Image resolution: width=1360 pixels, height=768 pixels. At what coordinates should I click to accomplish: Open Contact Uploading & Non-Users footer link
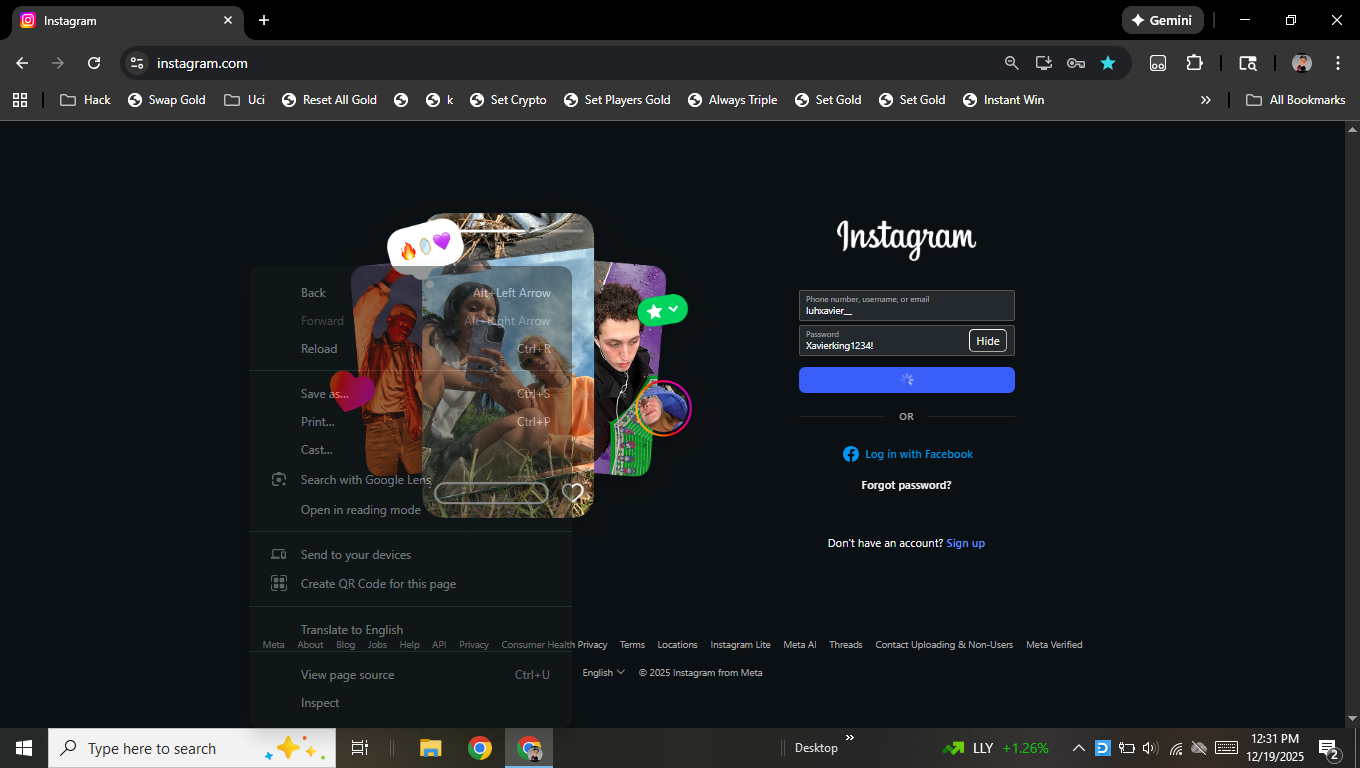(944, 645)
